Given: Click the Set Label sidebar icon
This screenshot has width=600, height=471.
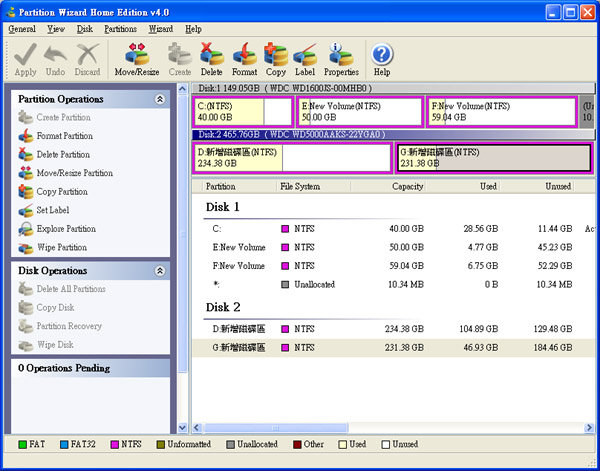Looking at the screenshot, I should (x=26, y=210).
